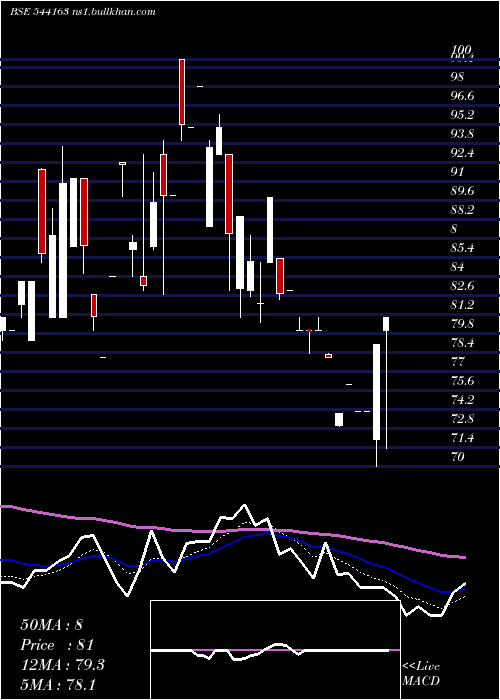Click the BSE 544168 chart title
The image size is (500, 700).
pos(39,12)
